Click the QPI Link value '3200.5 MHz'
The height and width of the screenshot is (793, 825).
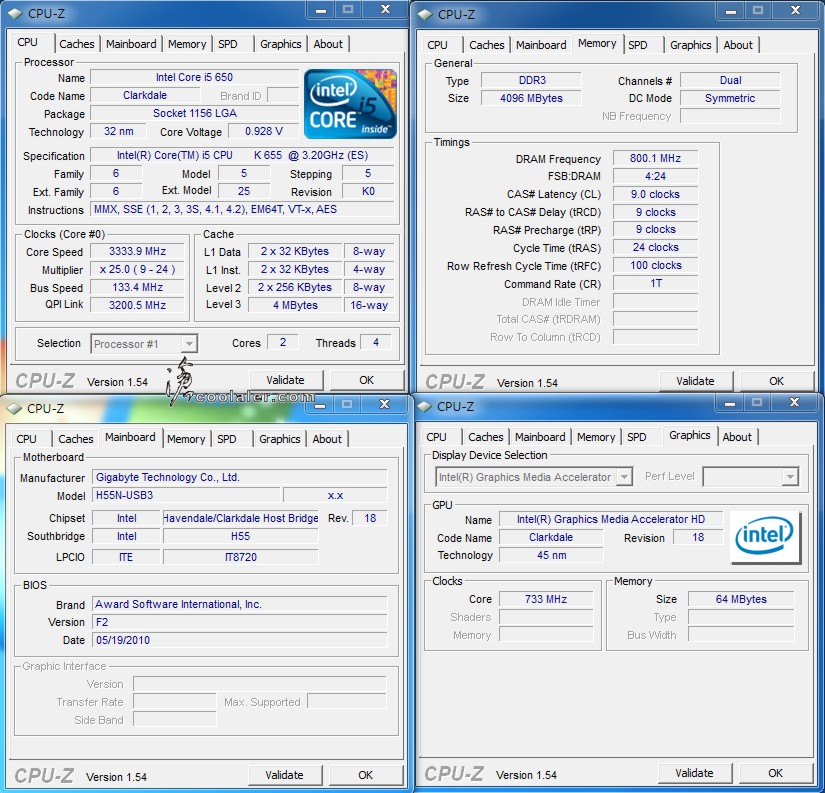[x=137, y=305]
